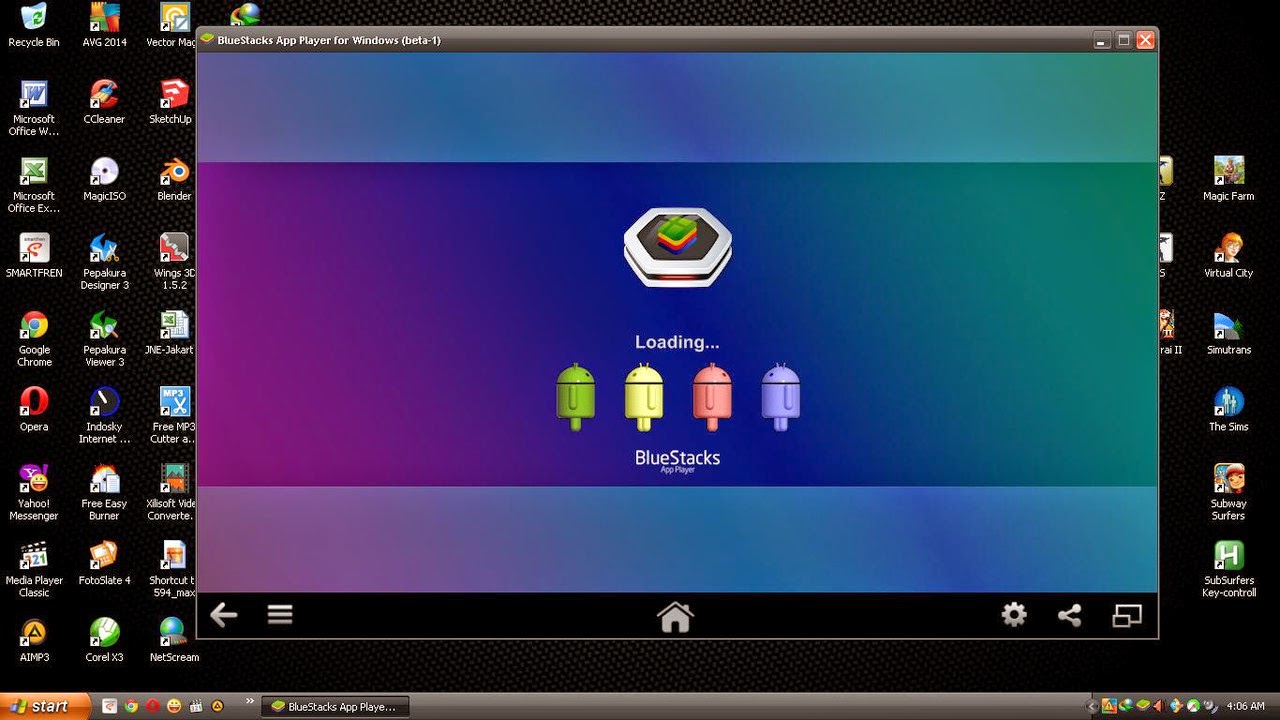Click BlueStacks App Player taskbar button

pyautogui.click(x=335, y=706)
